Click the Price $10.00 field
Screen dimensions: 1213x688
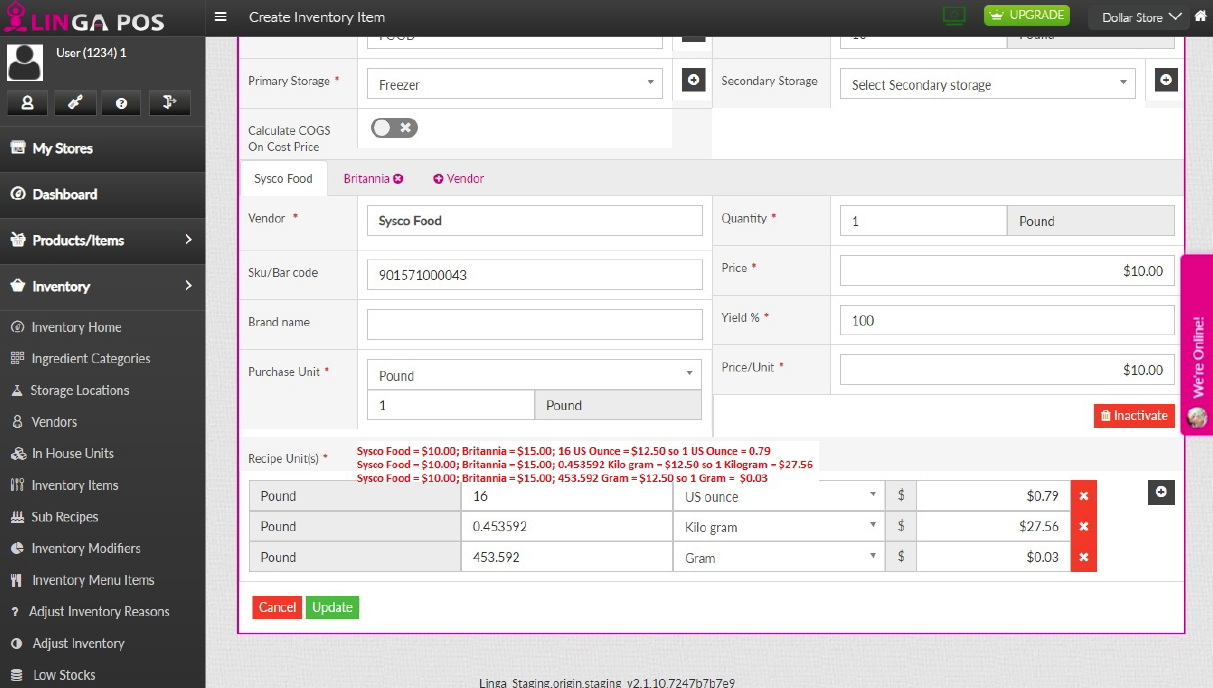point(1007,270)
